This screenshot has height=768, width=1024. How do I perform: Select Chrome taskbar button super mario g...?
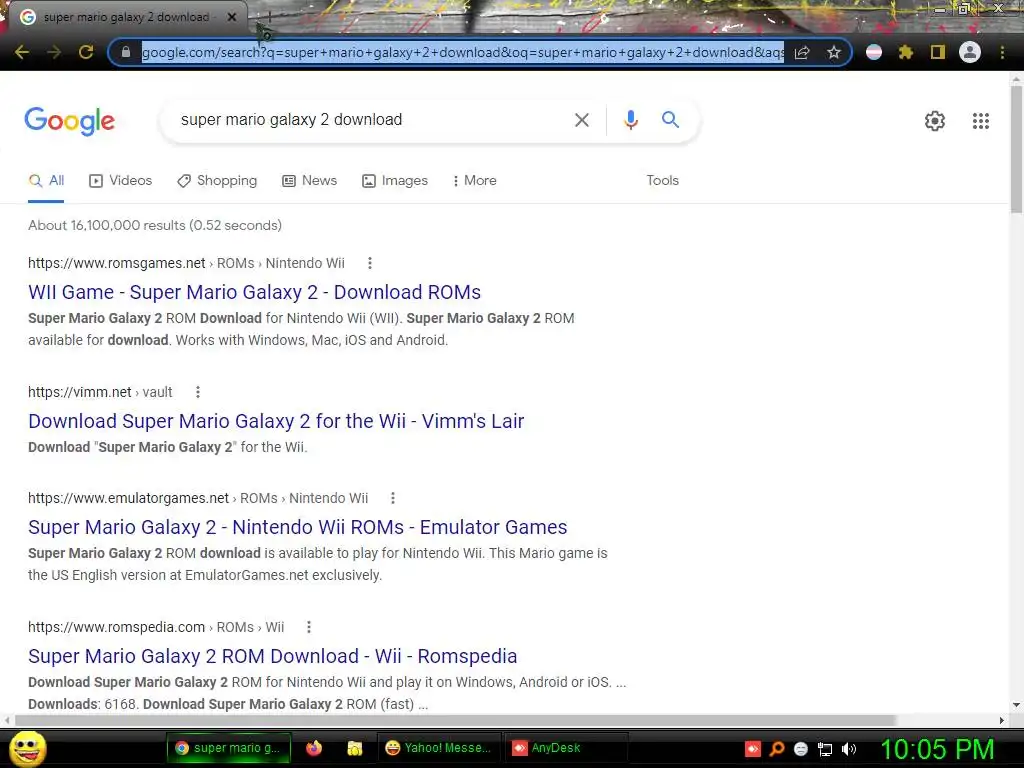pos(229,748)
